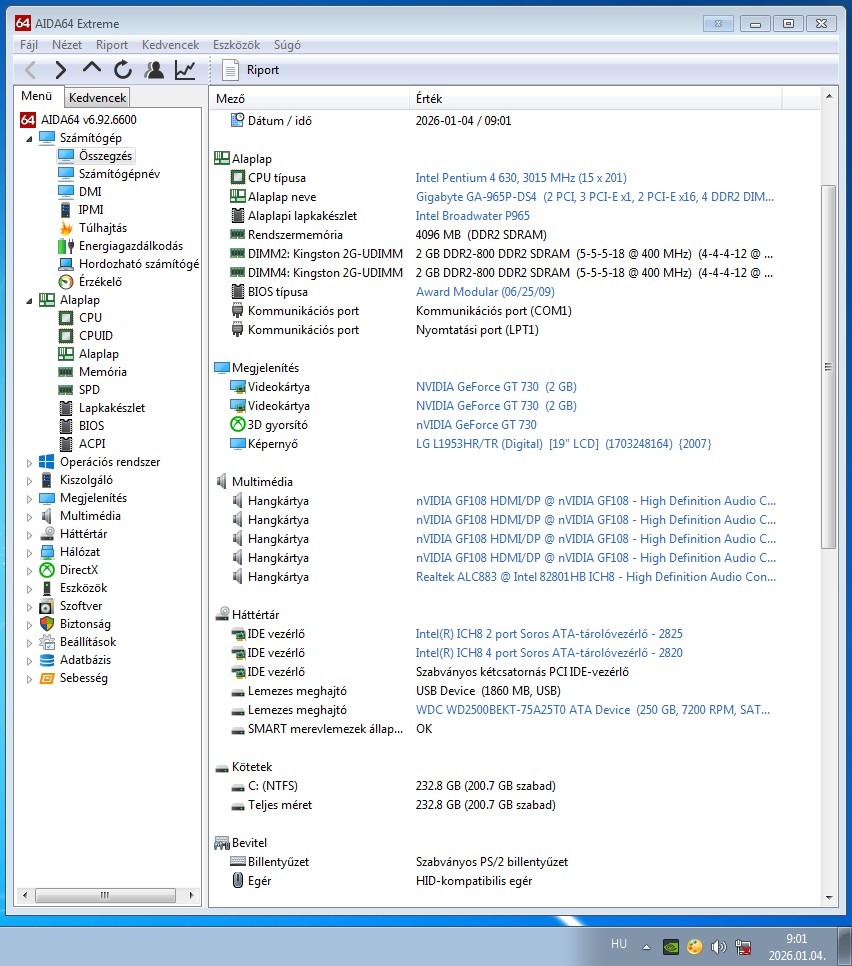The image size is (852, 966).
Task: Select the Érzékelő sensor icon item
Action: pos(66,282)
